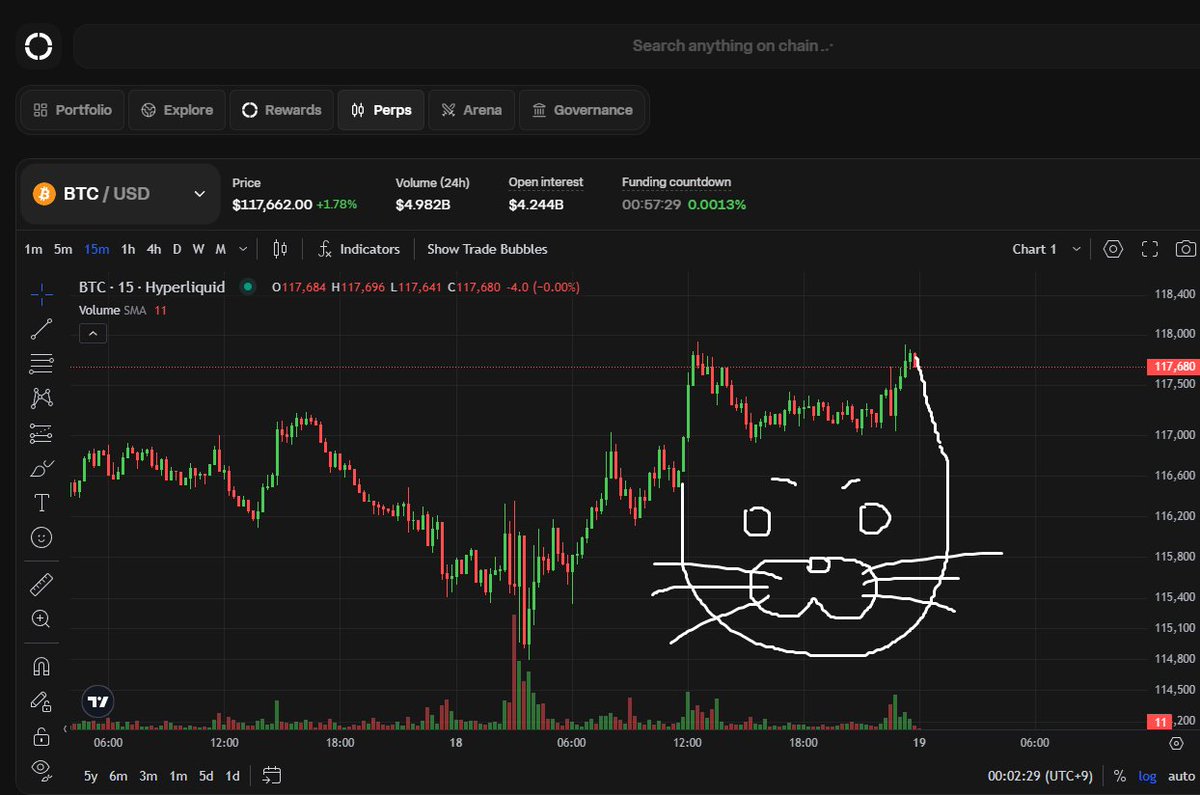
Task: Click the Funding countdown label
Action: point(676,182)
